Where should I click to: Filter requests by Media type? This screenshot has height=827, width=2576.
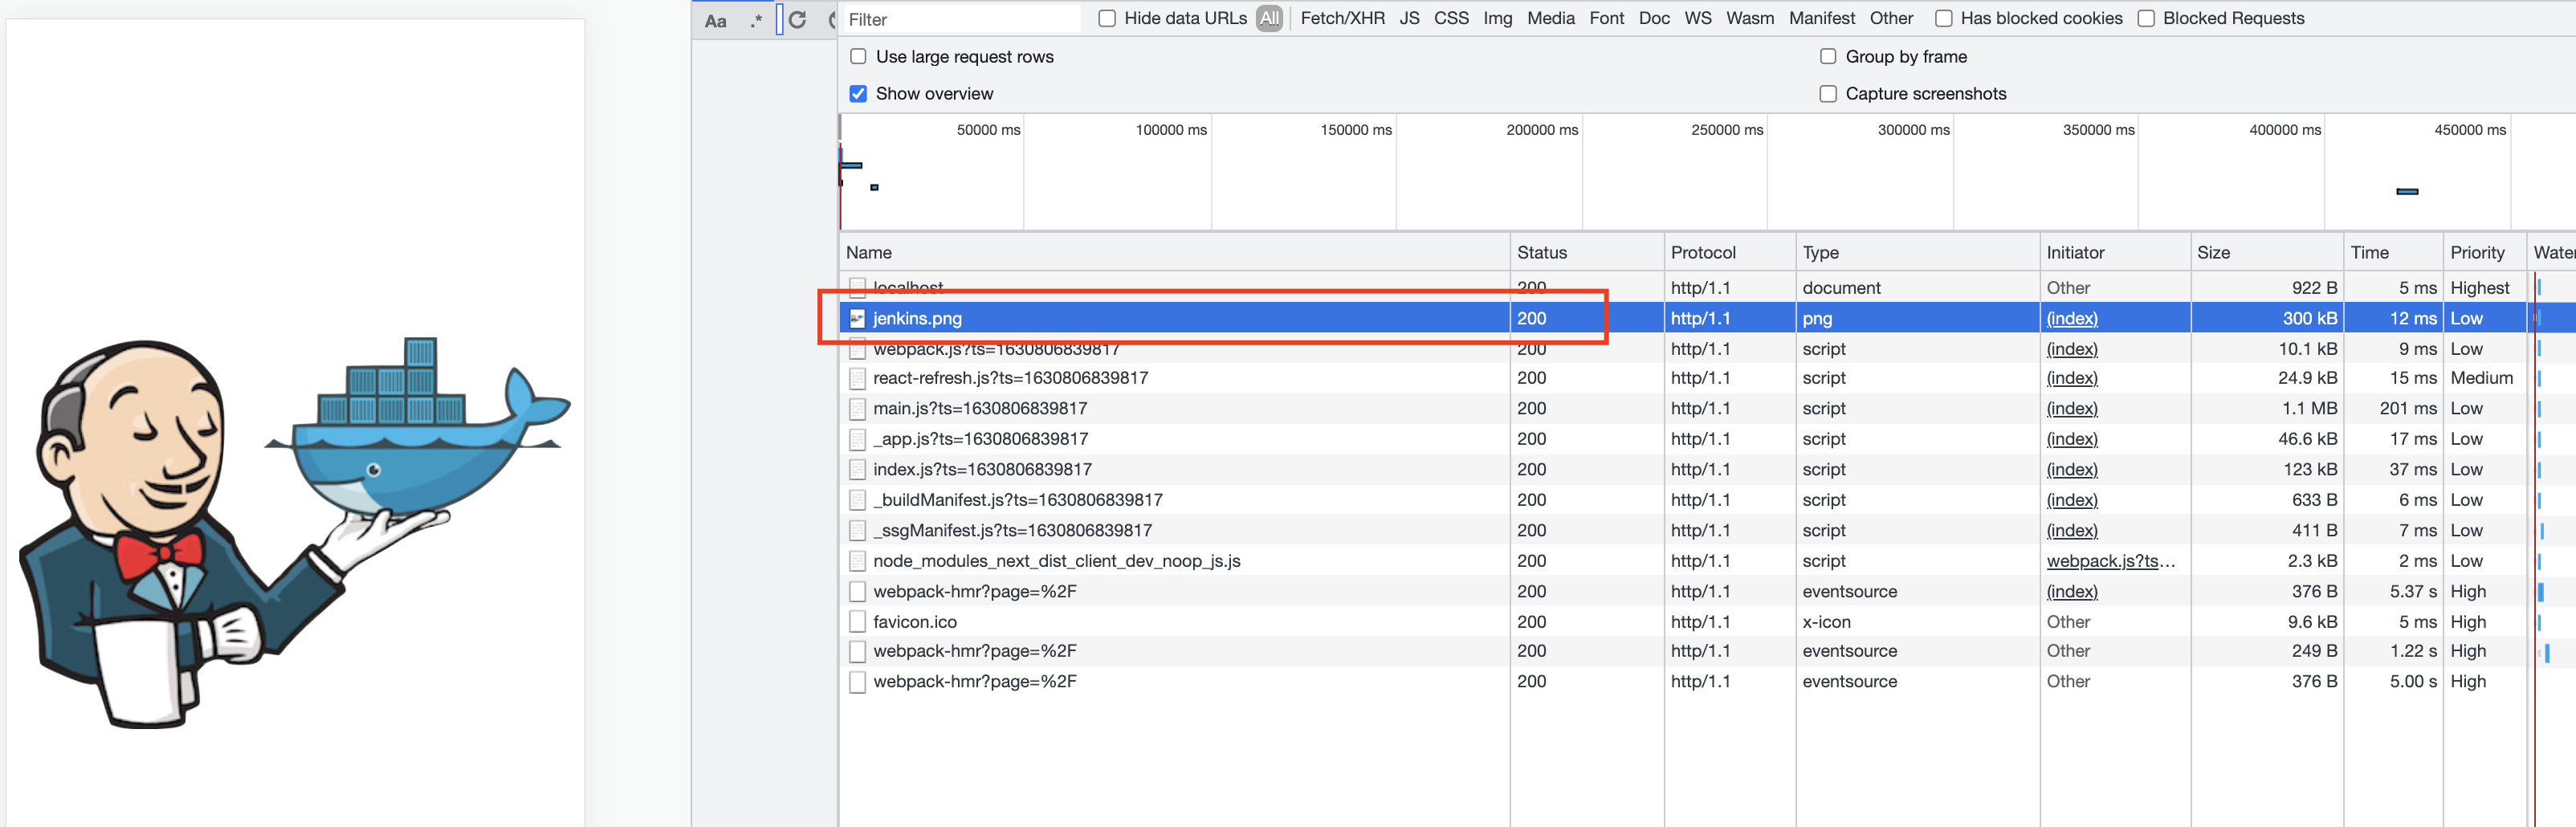point(1550,18)
